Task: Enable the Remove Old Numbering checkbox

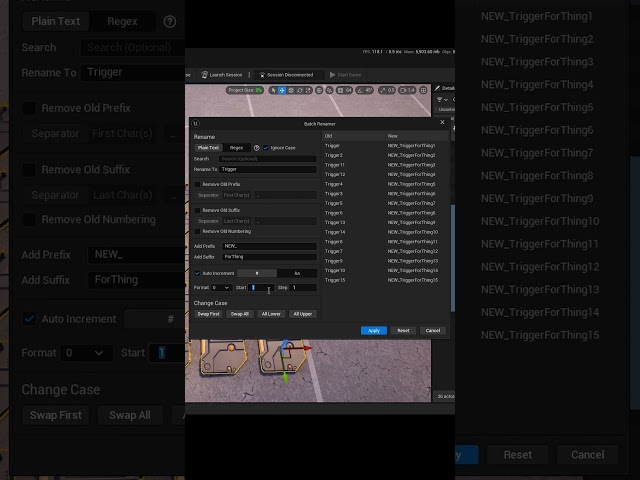Action: (198, 231)
